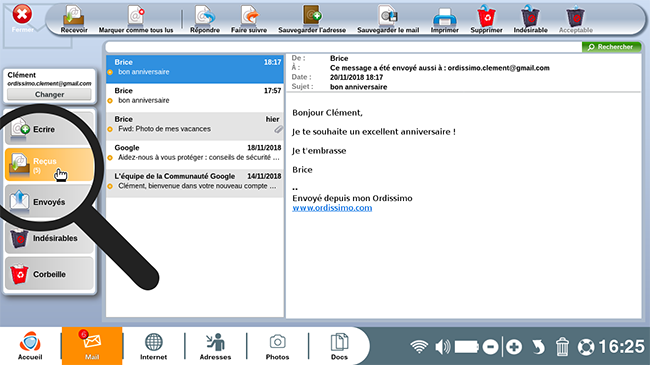
Task: Click the undo back arrow icon
Action: 538,347
